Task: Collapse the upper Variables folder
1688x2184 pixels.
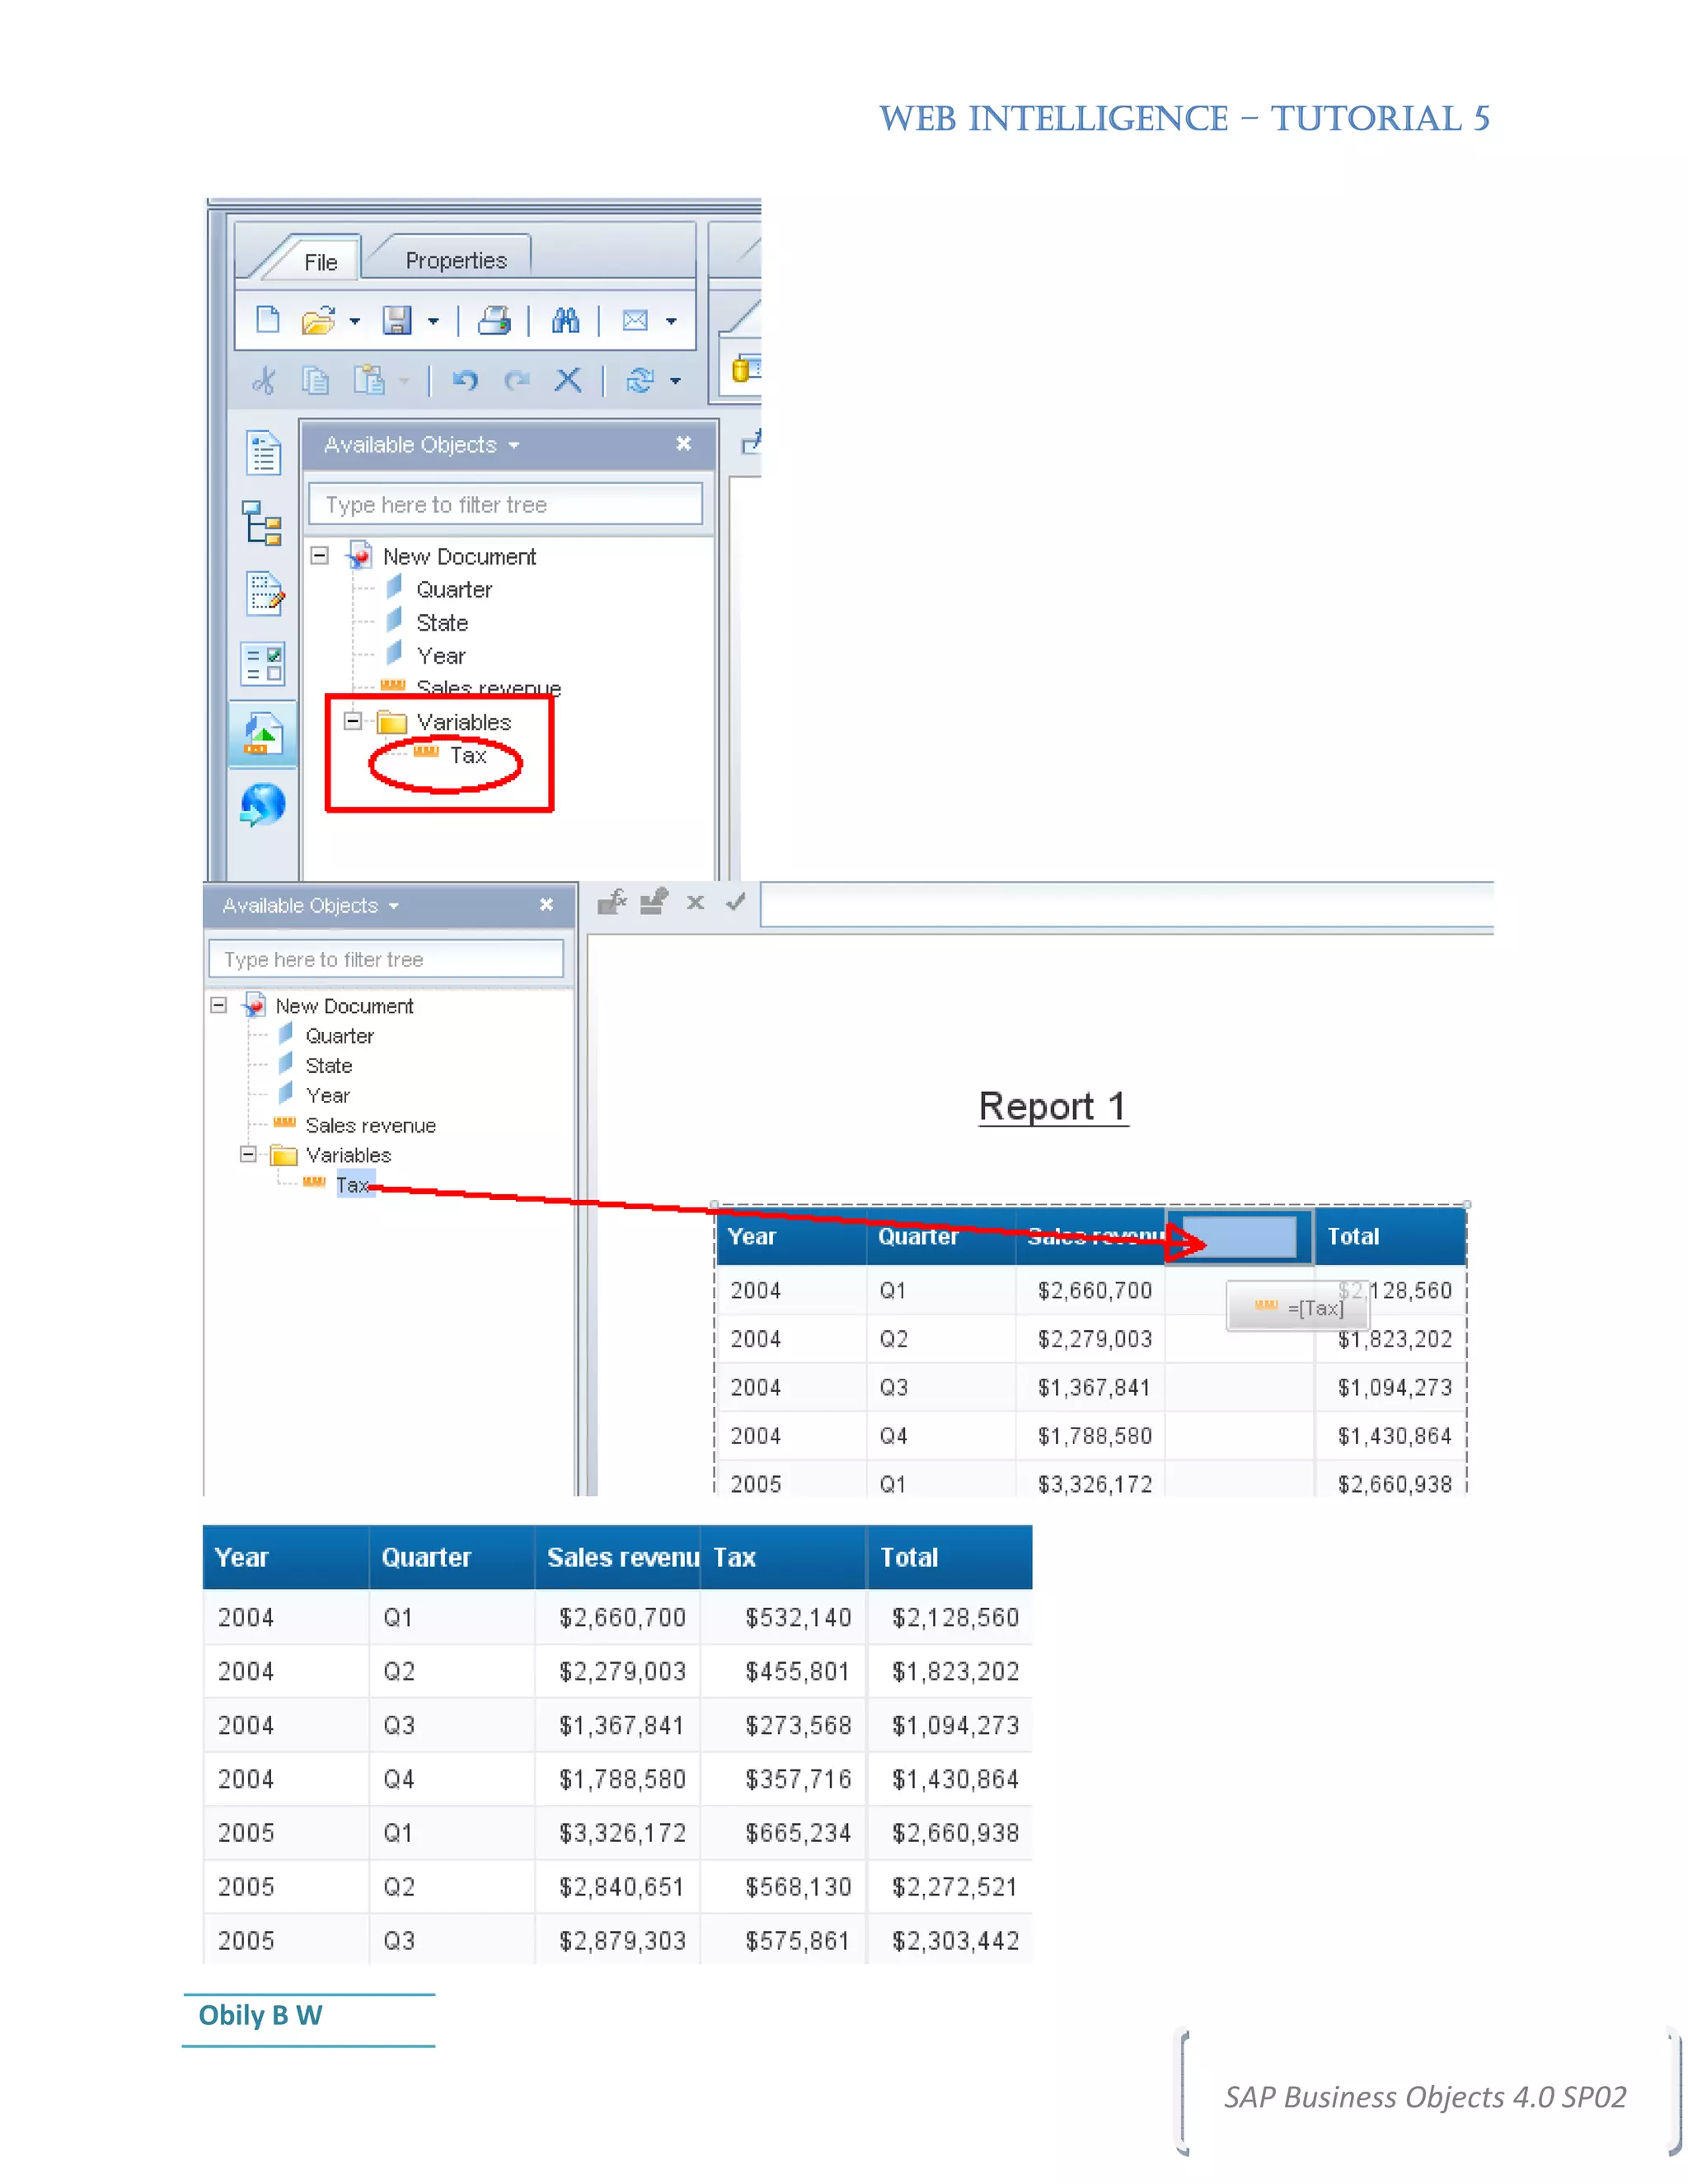Action: (352, 721)
